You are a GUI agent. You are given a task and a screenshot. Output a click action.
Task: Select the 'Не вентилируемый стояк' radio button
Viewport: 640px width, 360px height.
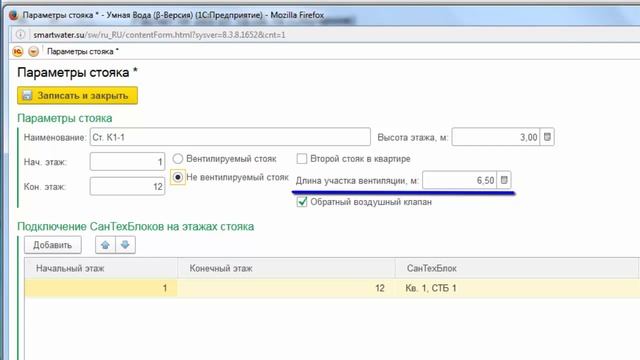point(178,177)
